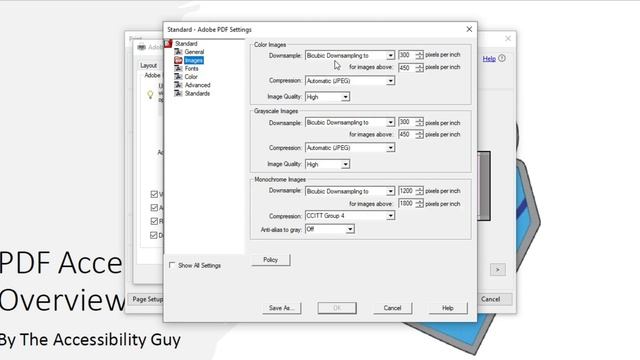Click the Save As button

[x=282, y=308]
